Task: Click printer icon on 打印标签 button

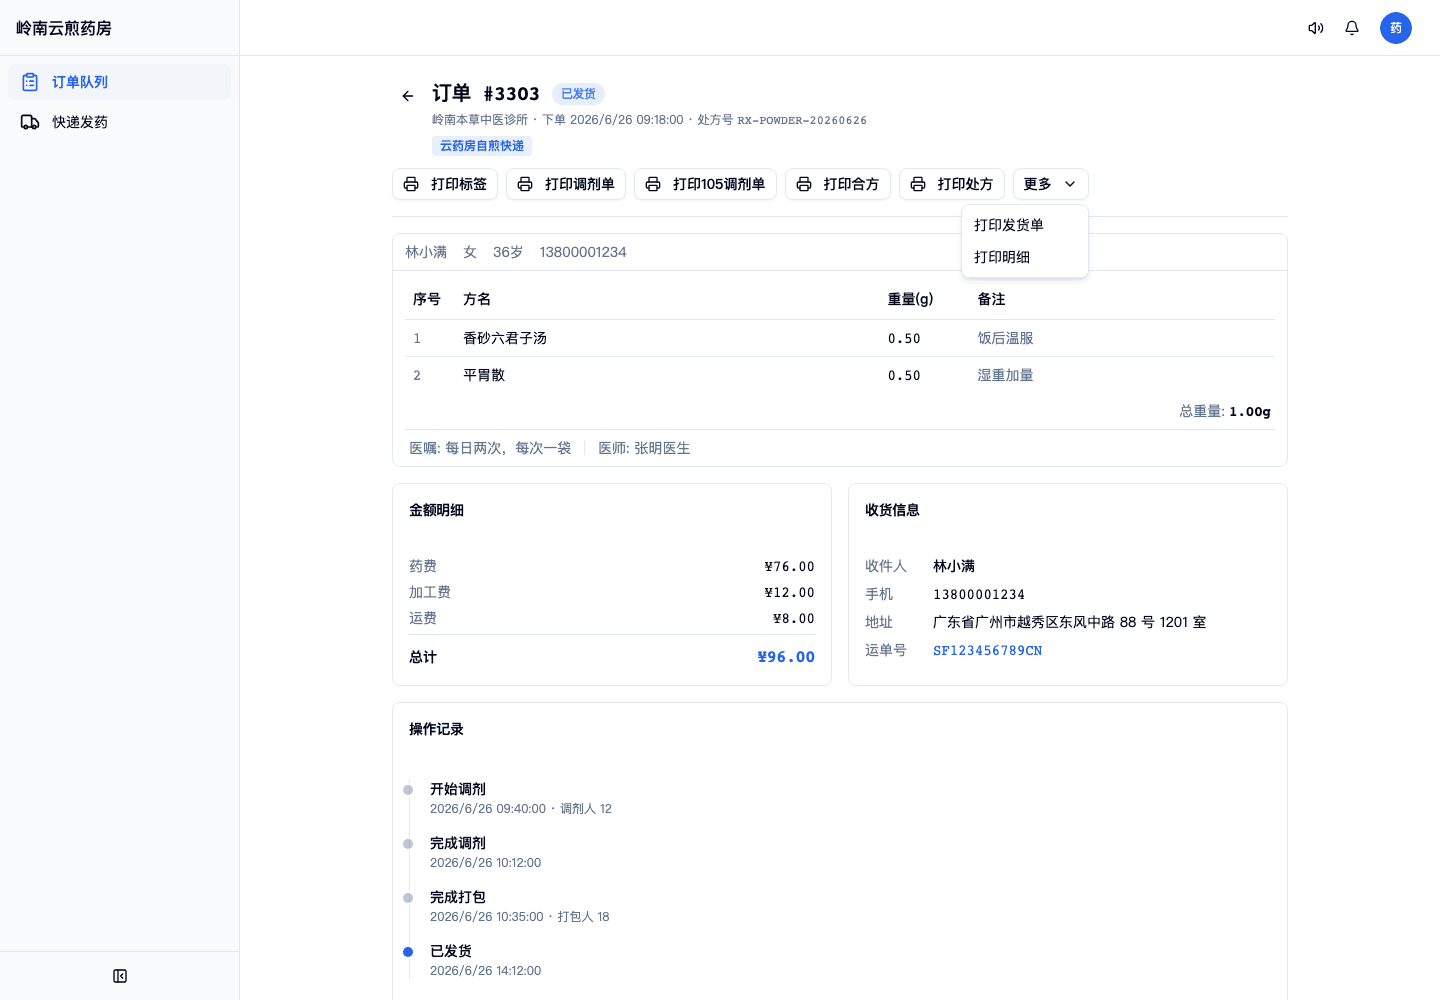Action: pos(411,184)
